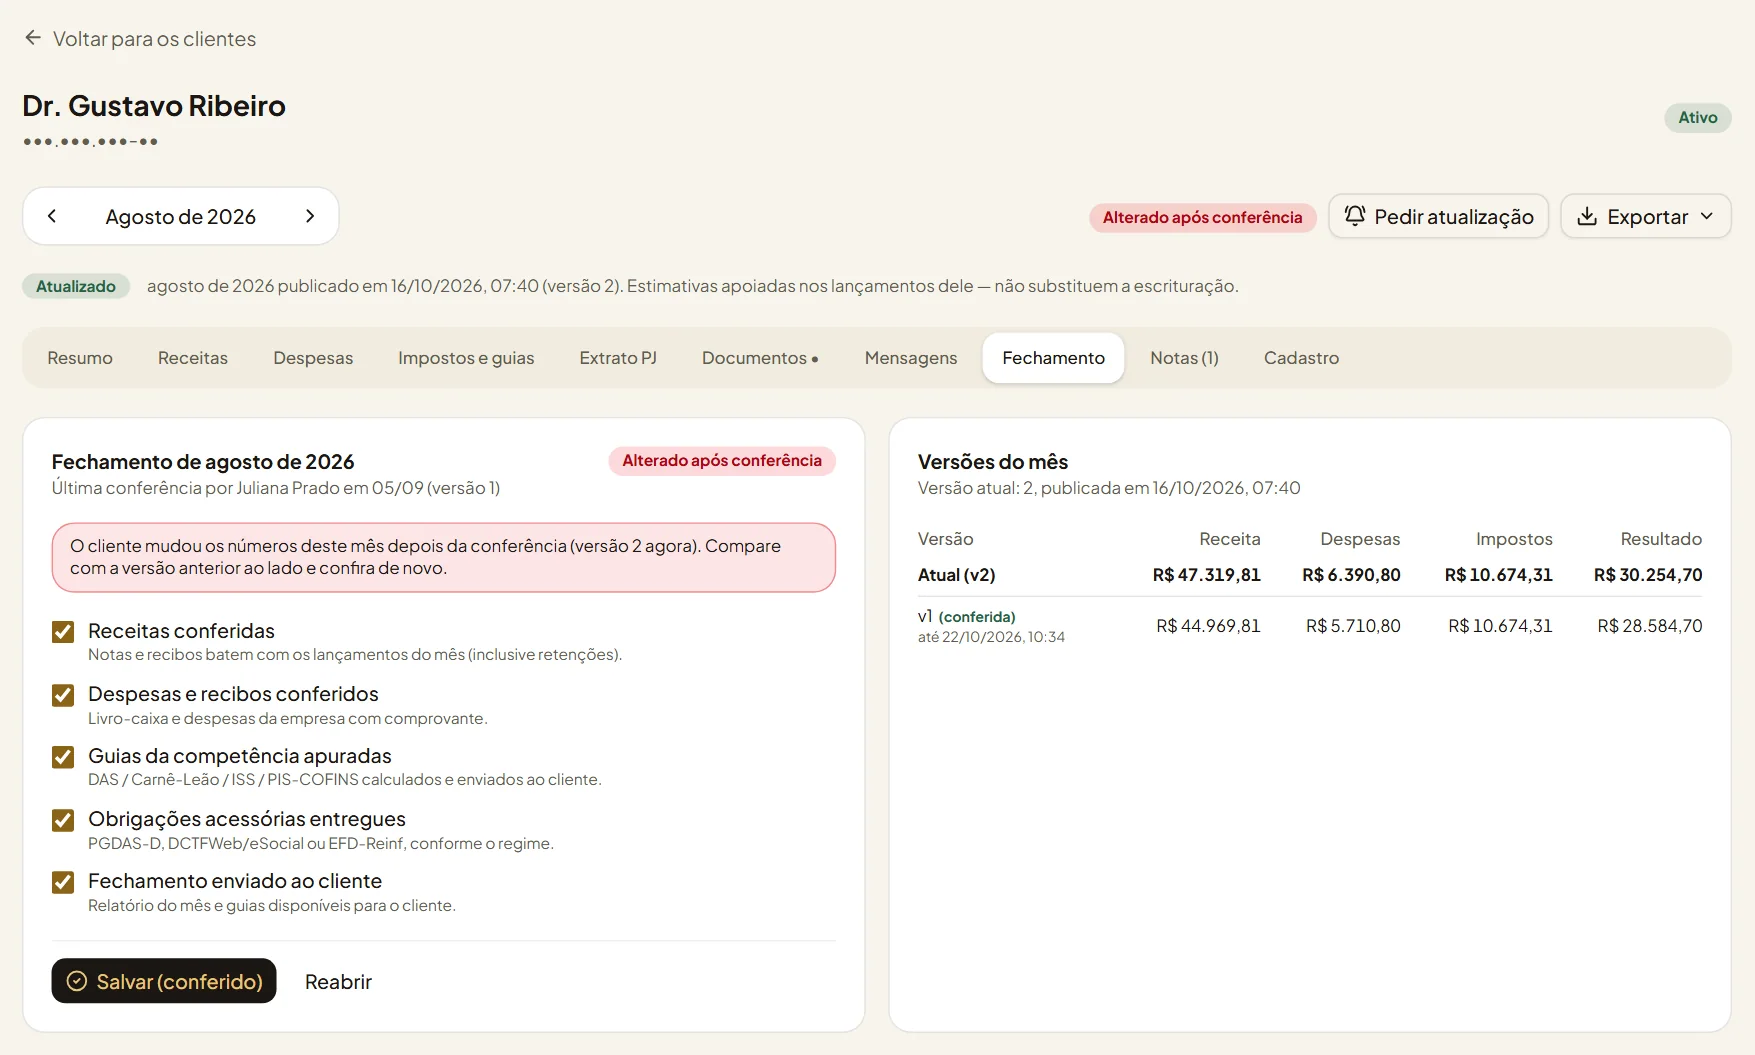Click the check-circle icon on Salvar (conferido)
The width and height of the screenshot is (1755, 1055).
[77, 981]
